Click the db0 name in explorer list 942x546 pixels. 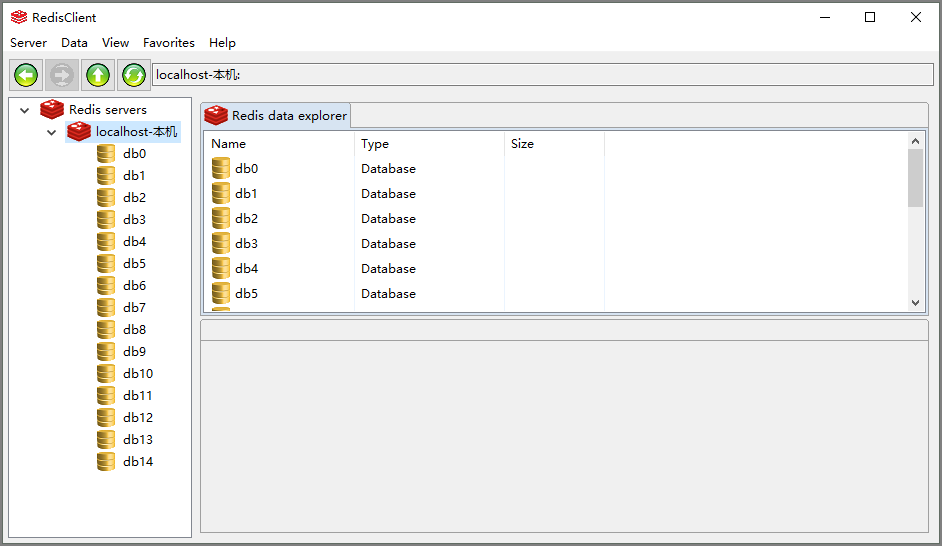tap(246, 169)
